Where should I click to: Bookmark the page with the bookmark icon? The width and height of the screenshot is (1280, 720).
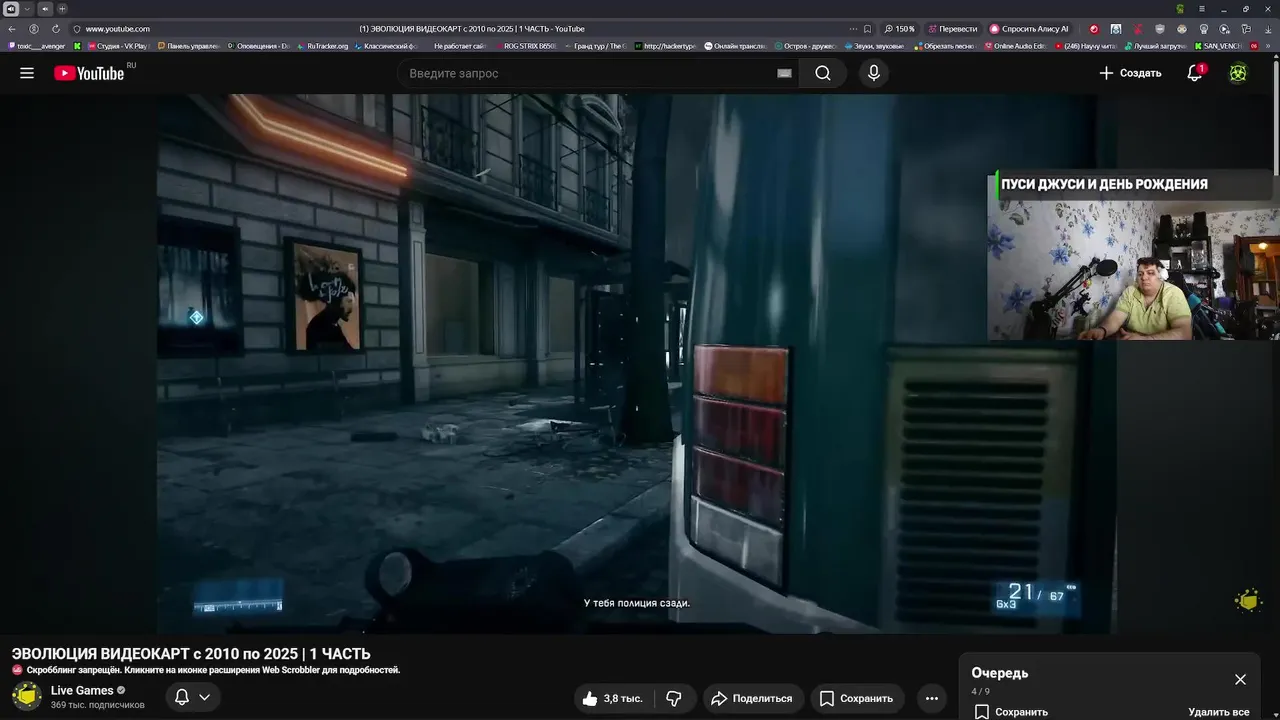pyautogui.click(x=867, y=29)
